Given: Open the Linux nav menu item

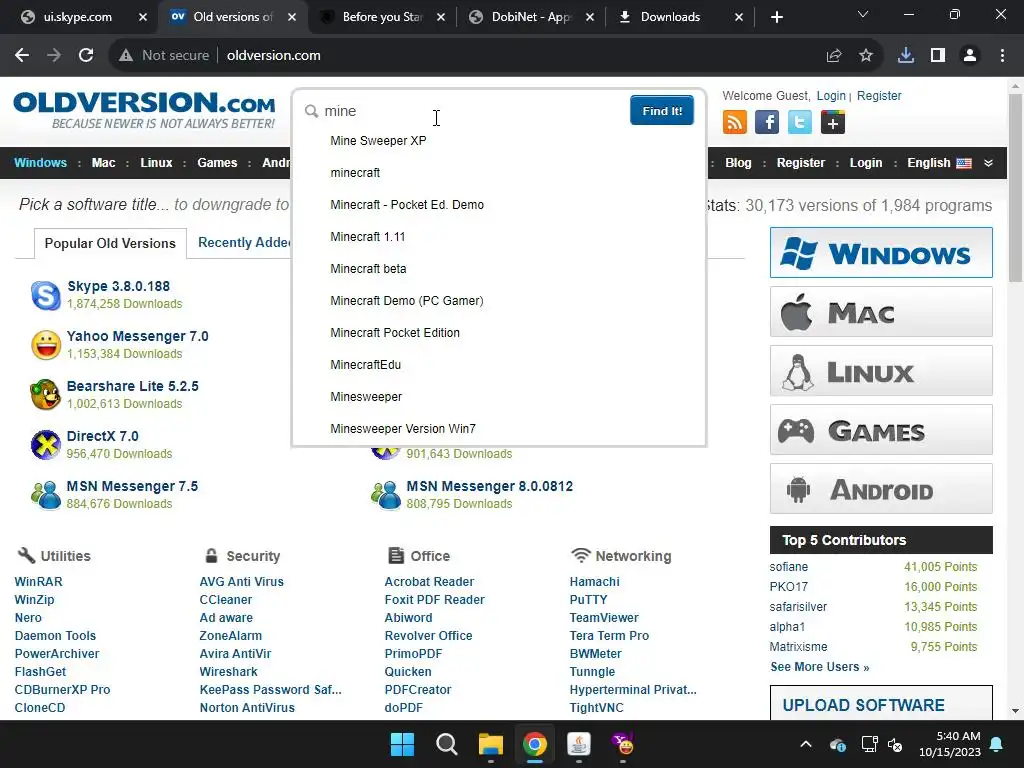Looking at the screenshot, I should (156, 163).
